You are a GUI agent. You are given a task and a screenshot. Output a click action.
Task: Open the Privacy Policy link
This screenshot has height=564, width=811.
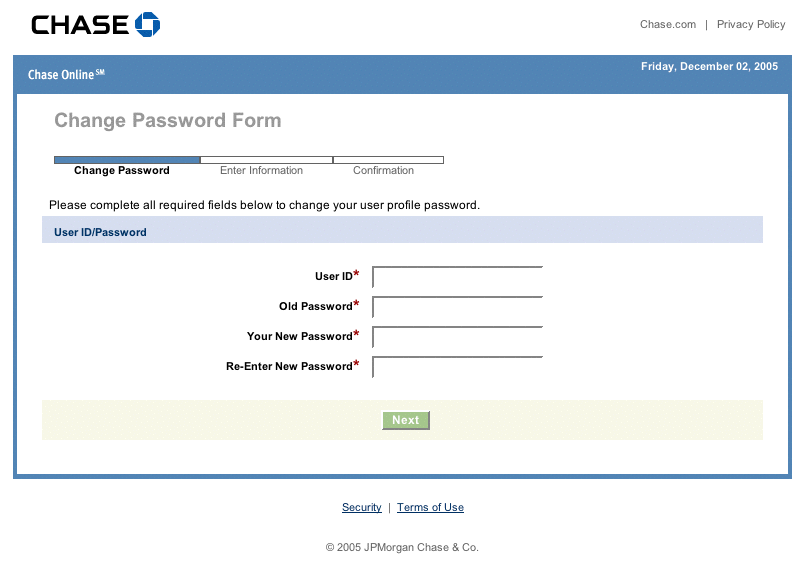coord(751,25)
